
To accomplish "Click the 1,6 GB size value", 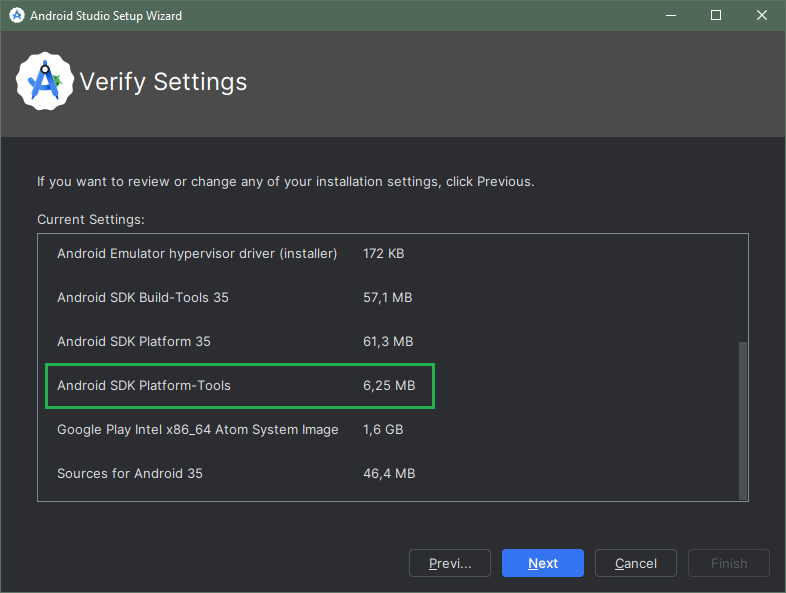I will [383, 430].
